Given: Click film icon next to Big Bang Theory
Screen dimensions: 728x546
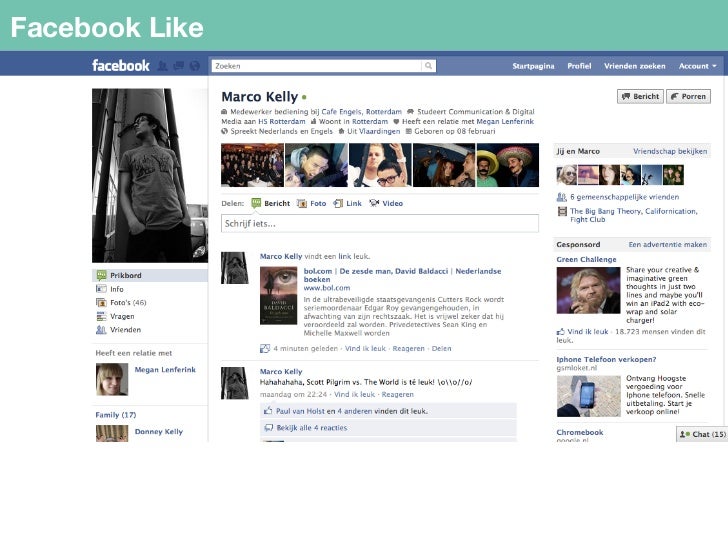Looking at the screenshot, I should 562,212.
